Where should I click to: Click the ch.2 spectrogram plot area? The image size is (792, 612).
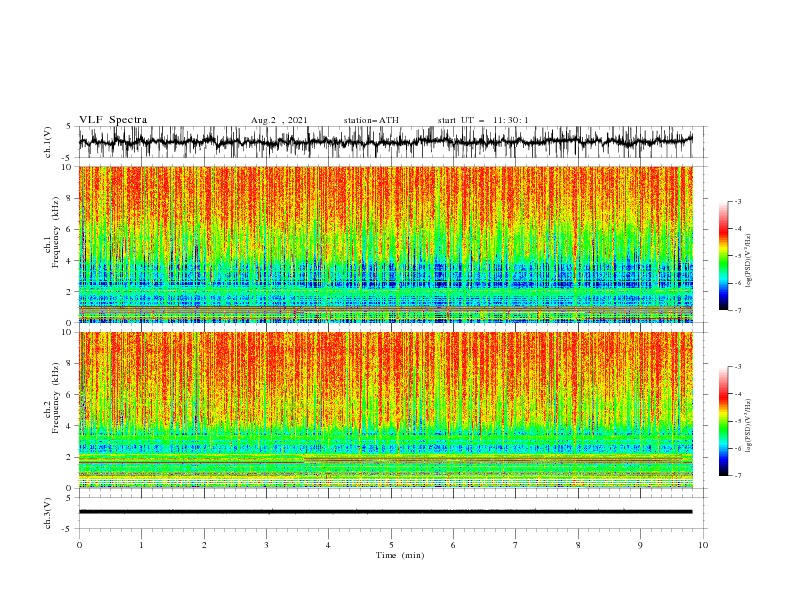(385, 410)
